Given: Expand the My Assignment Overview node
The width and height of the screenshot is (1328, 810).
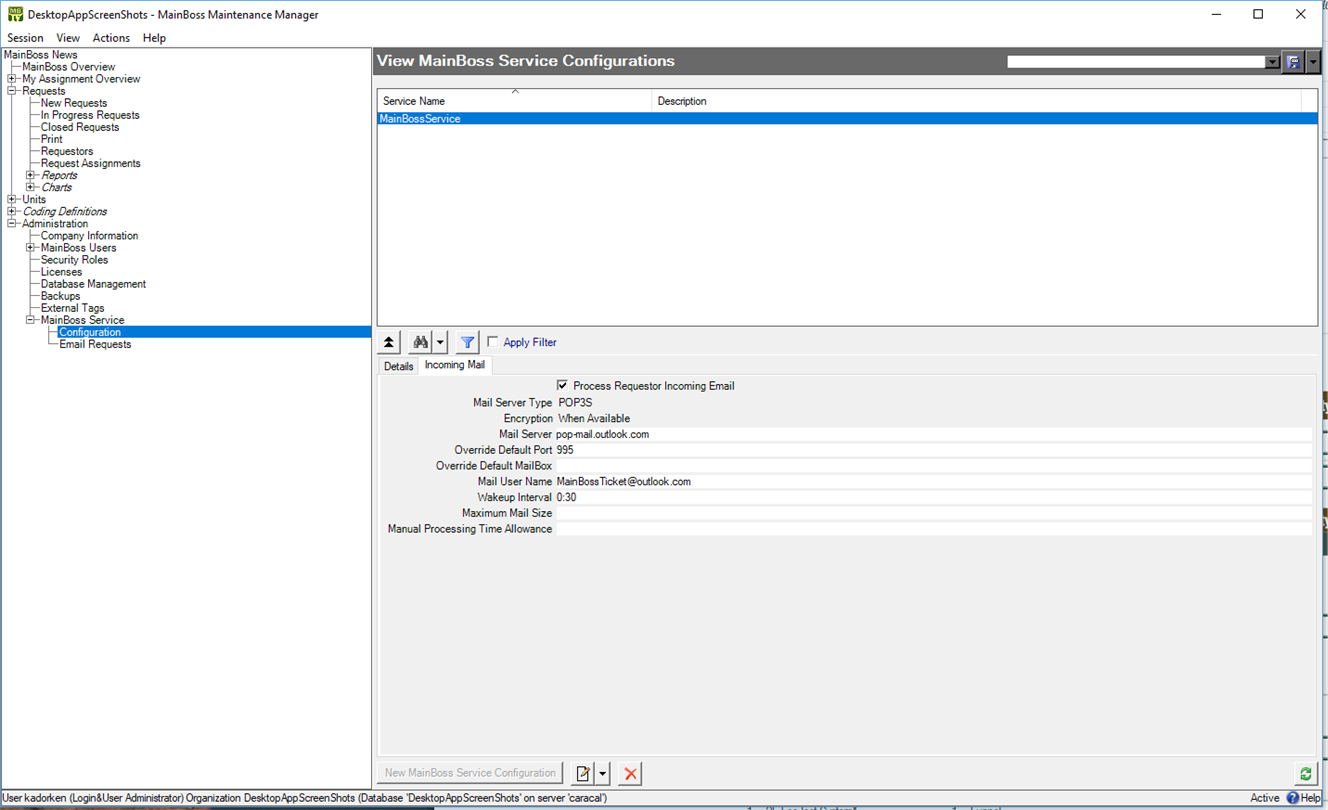Looking at the screenshot, I should coord(12,79).
